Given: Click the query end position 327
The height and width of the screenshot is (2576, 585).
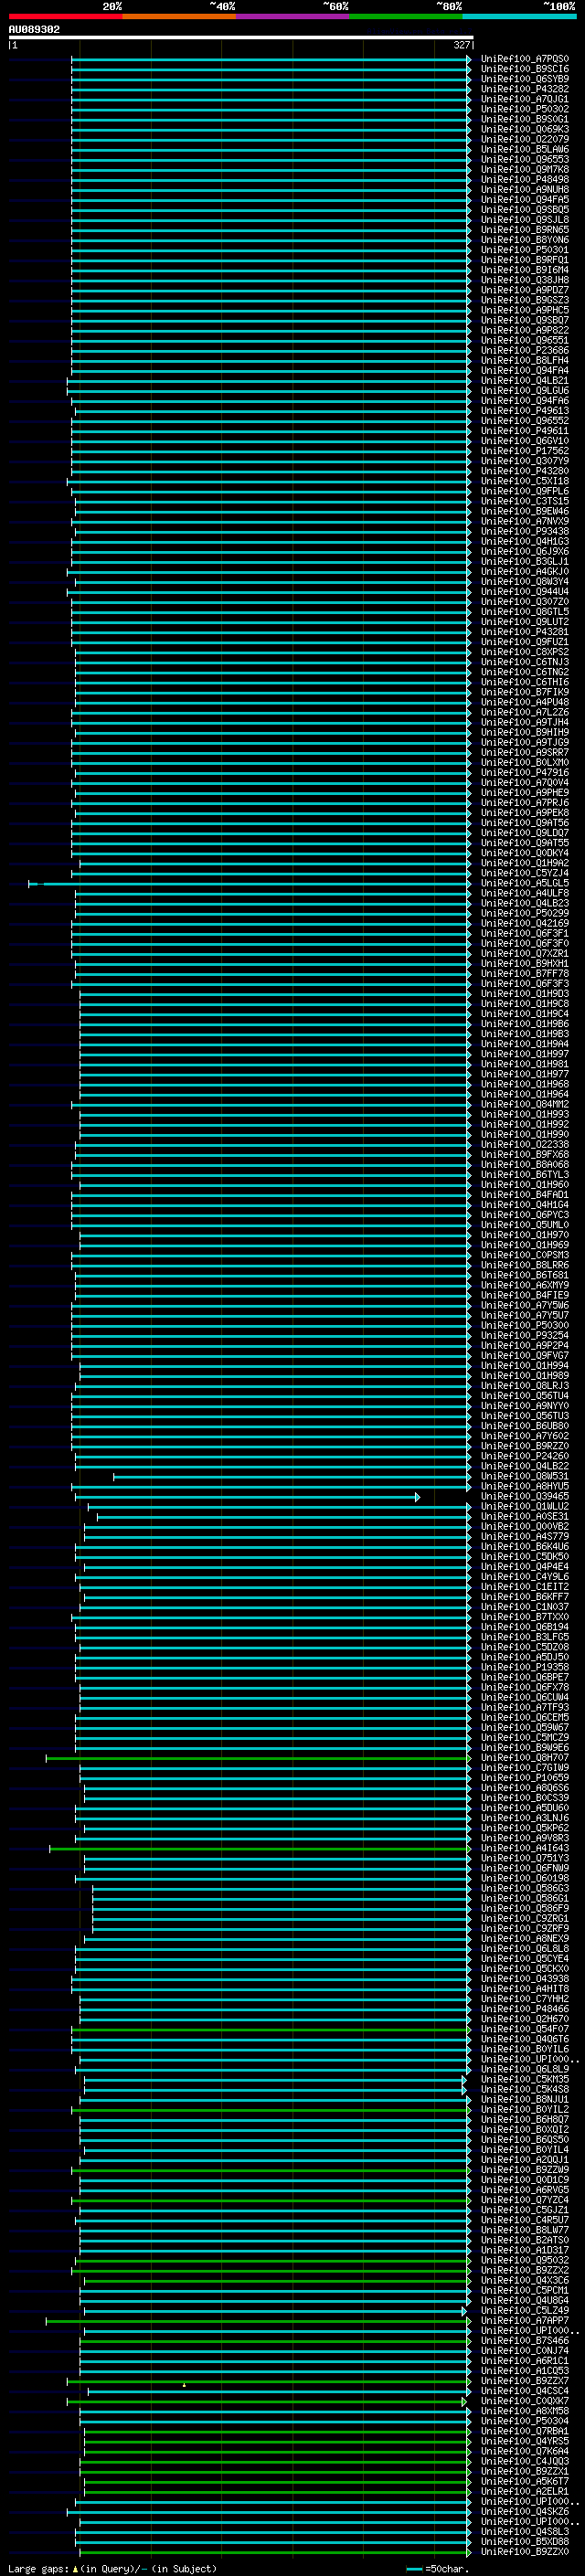Looking at the screenshot, I should pos(462,45).
